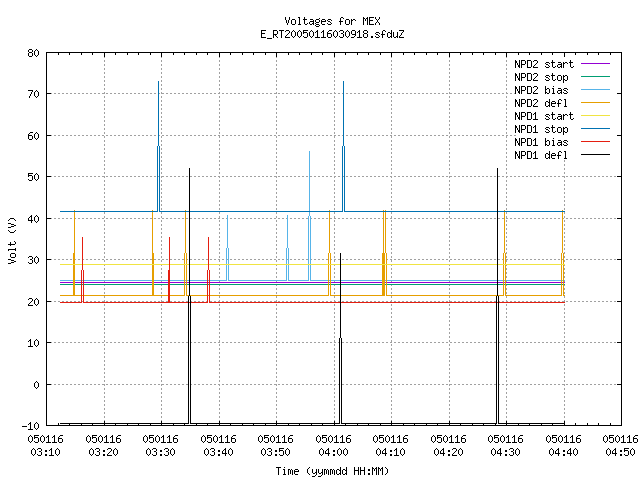
Task: Click the 30 tick label on voltage axis
Action: tap(33, 260)
